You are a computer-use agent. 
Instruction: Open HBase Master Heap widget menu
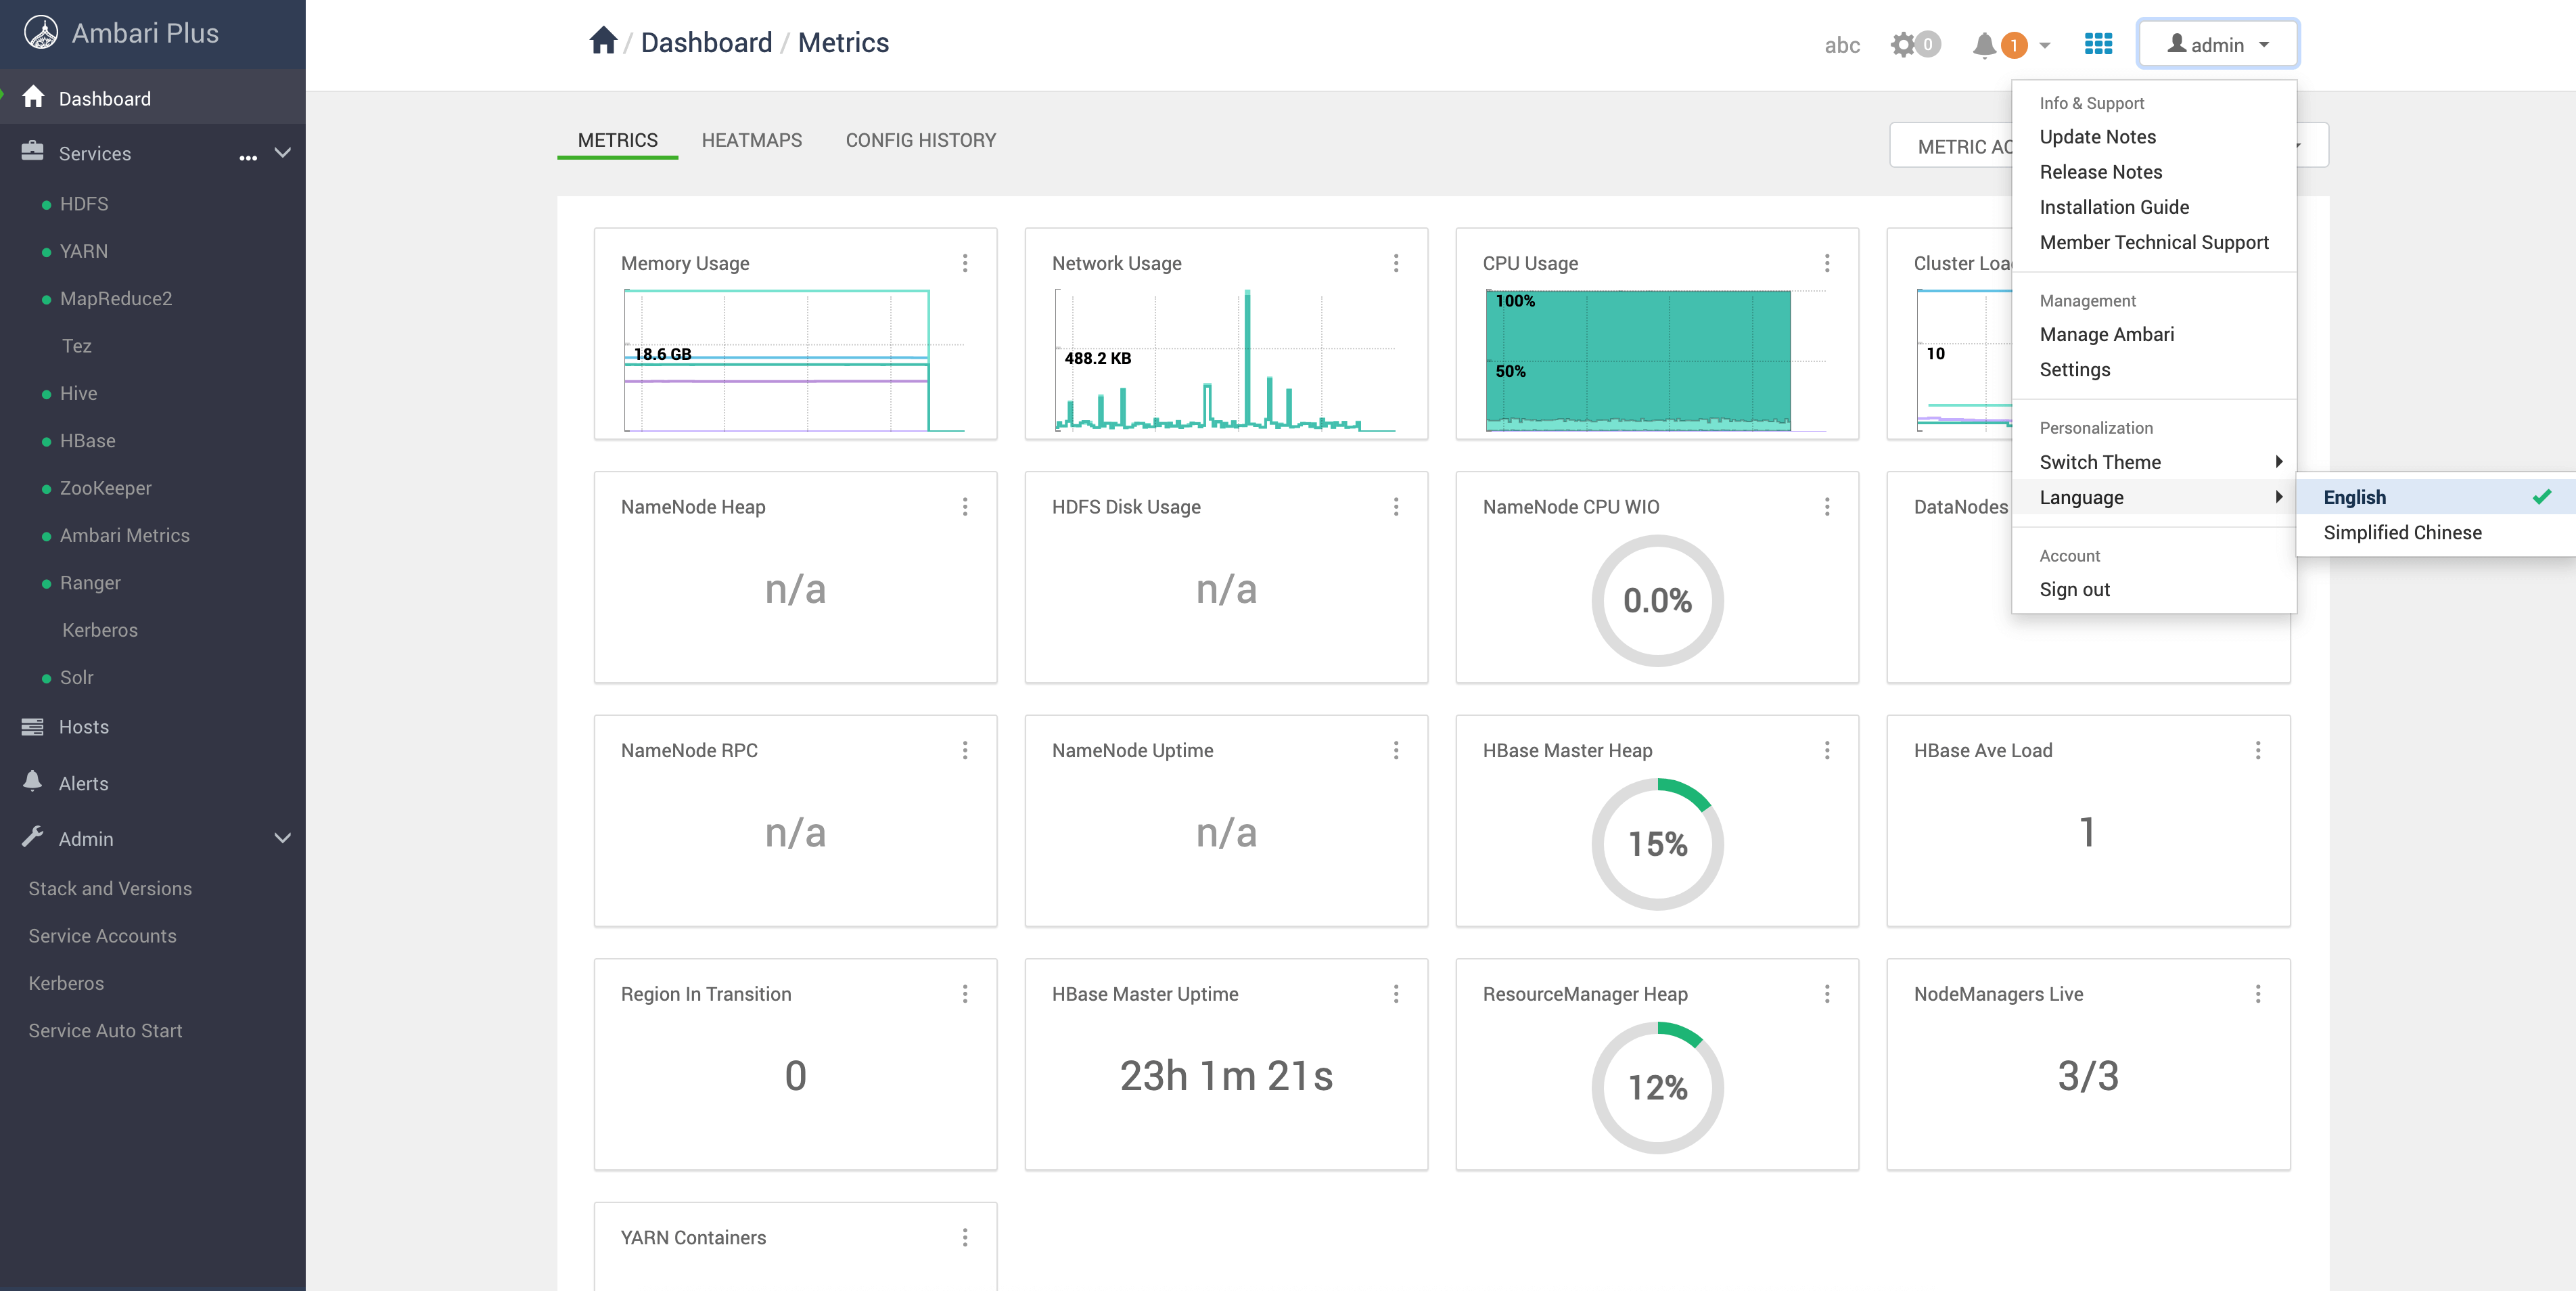(1827, 750)
